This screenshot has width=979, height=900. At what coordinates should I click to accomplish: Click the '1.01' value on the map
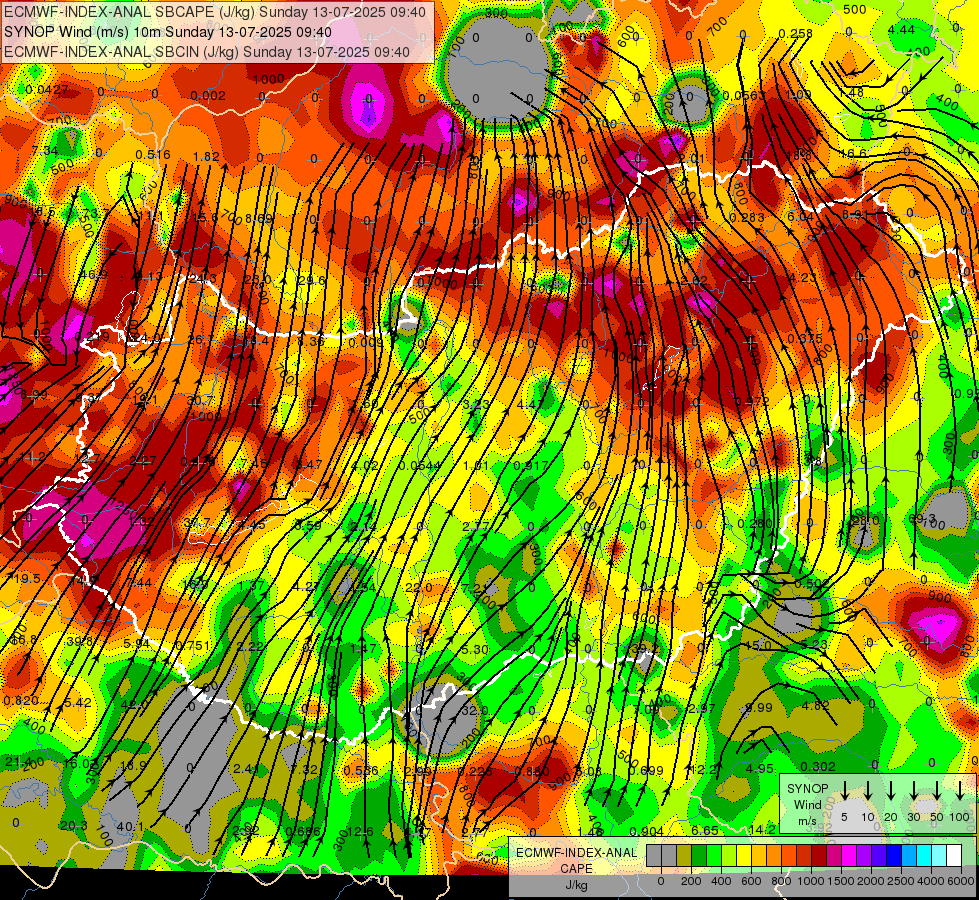[x=476, y=465]
